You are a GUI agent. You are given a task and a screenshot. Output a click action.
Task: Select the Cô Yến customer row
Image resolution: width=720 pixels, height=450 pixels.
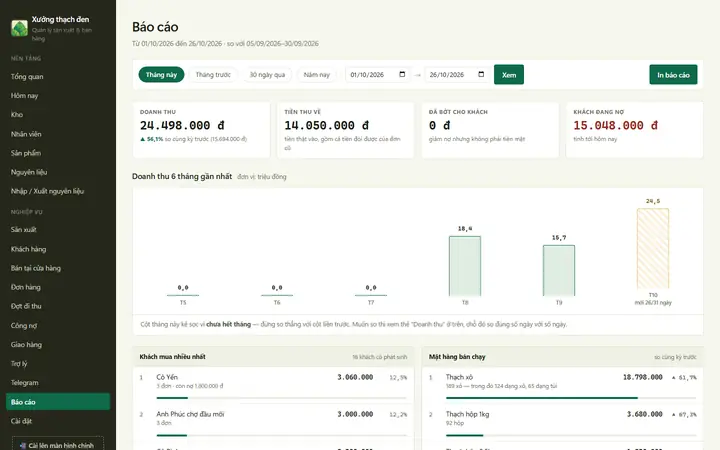point(273,386)
